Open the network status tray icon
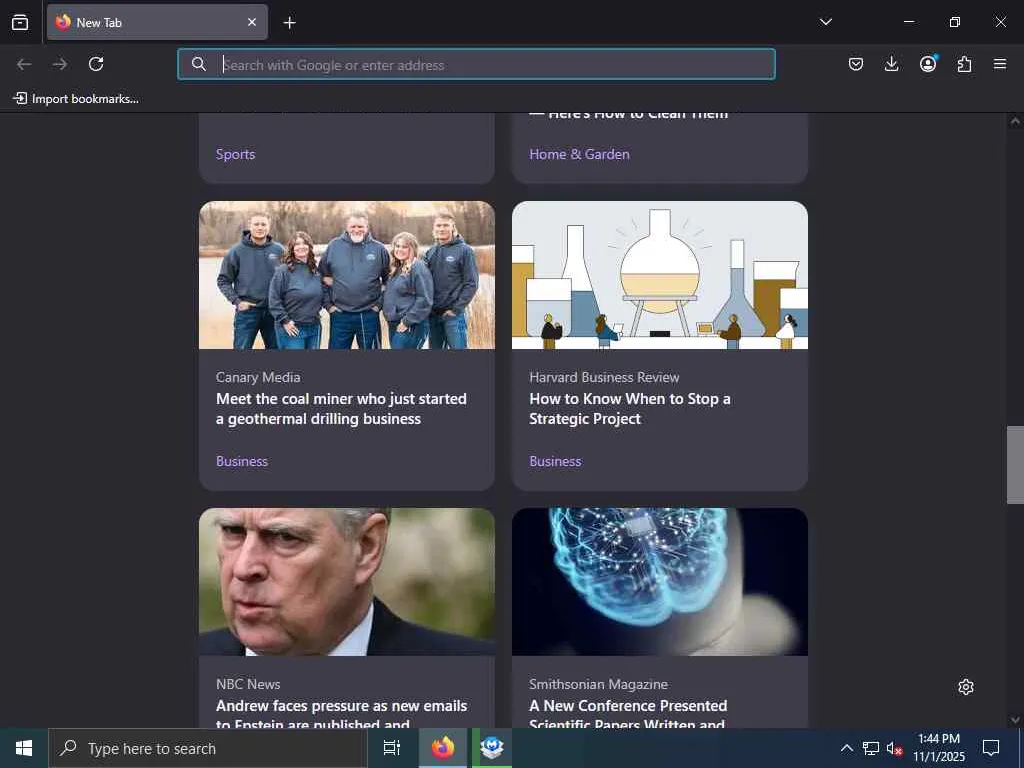Image resolution: width=1024 pixels, height=768 pixels. point(871,748)
